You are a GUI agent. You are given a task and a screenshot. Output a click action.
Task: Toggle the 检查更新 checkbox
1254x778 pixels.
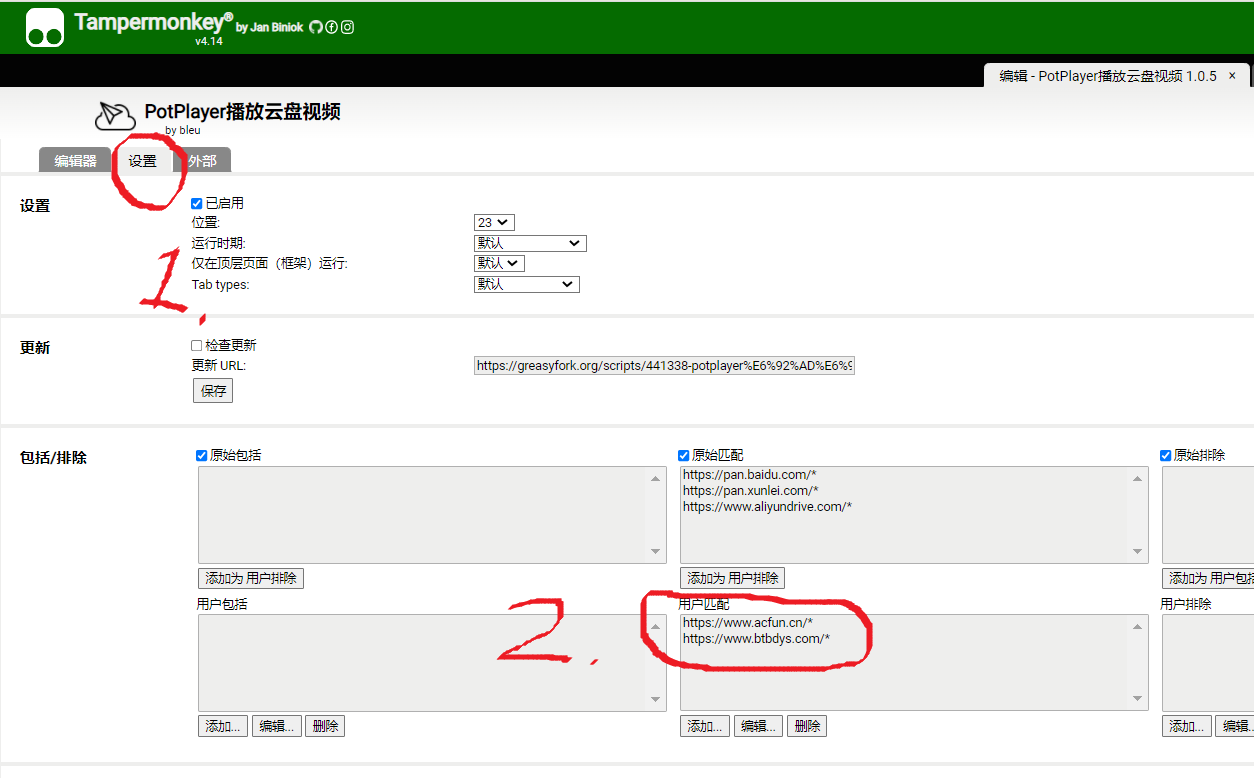pos(197,345)
